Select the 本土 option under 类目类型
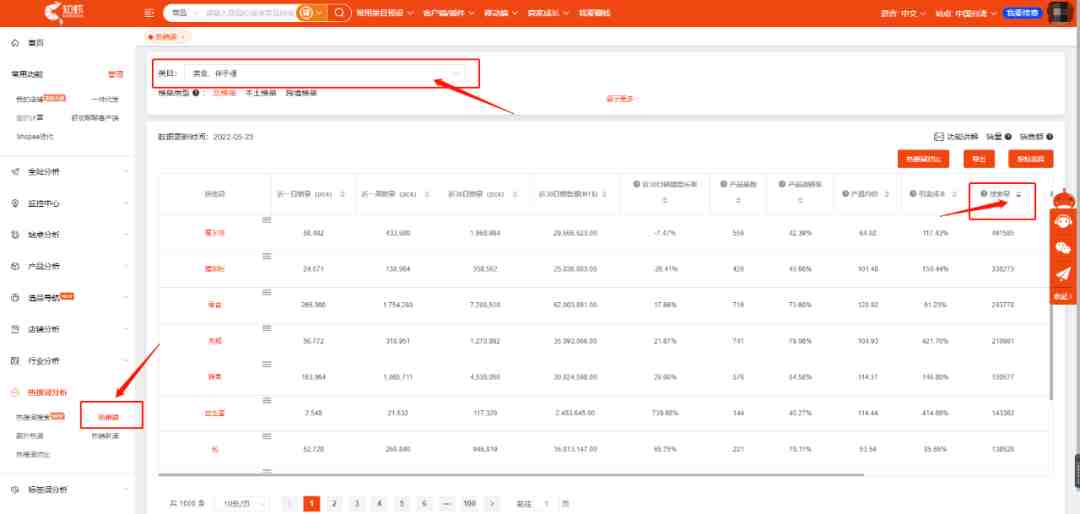The width and height of the screenshot is (1080, 514). [x=260, y=92]
